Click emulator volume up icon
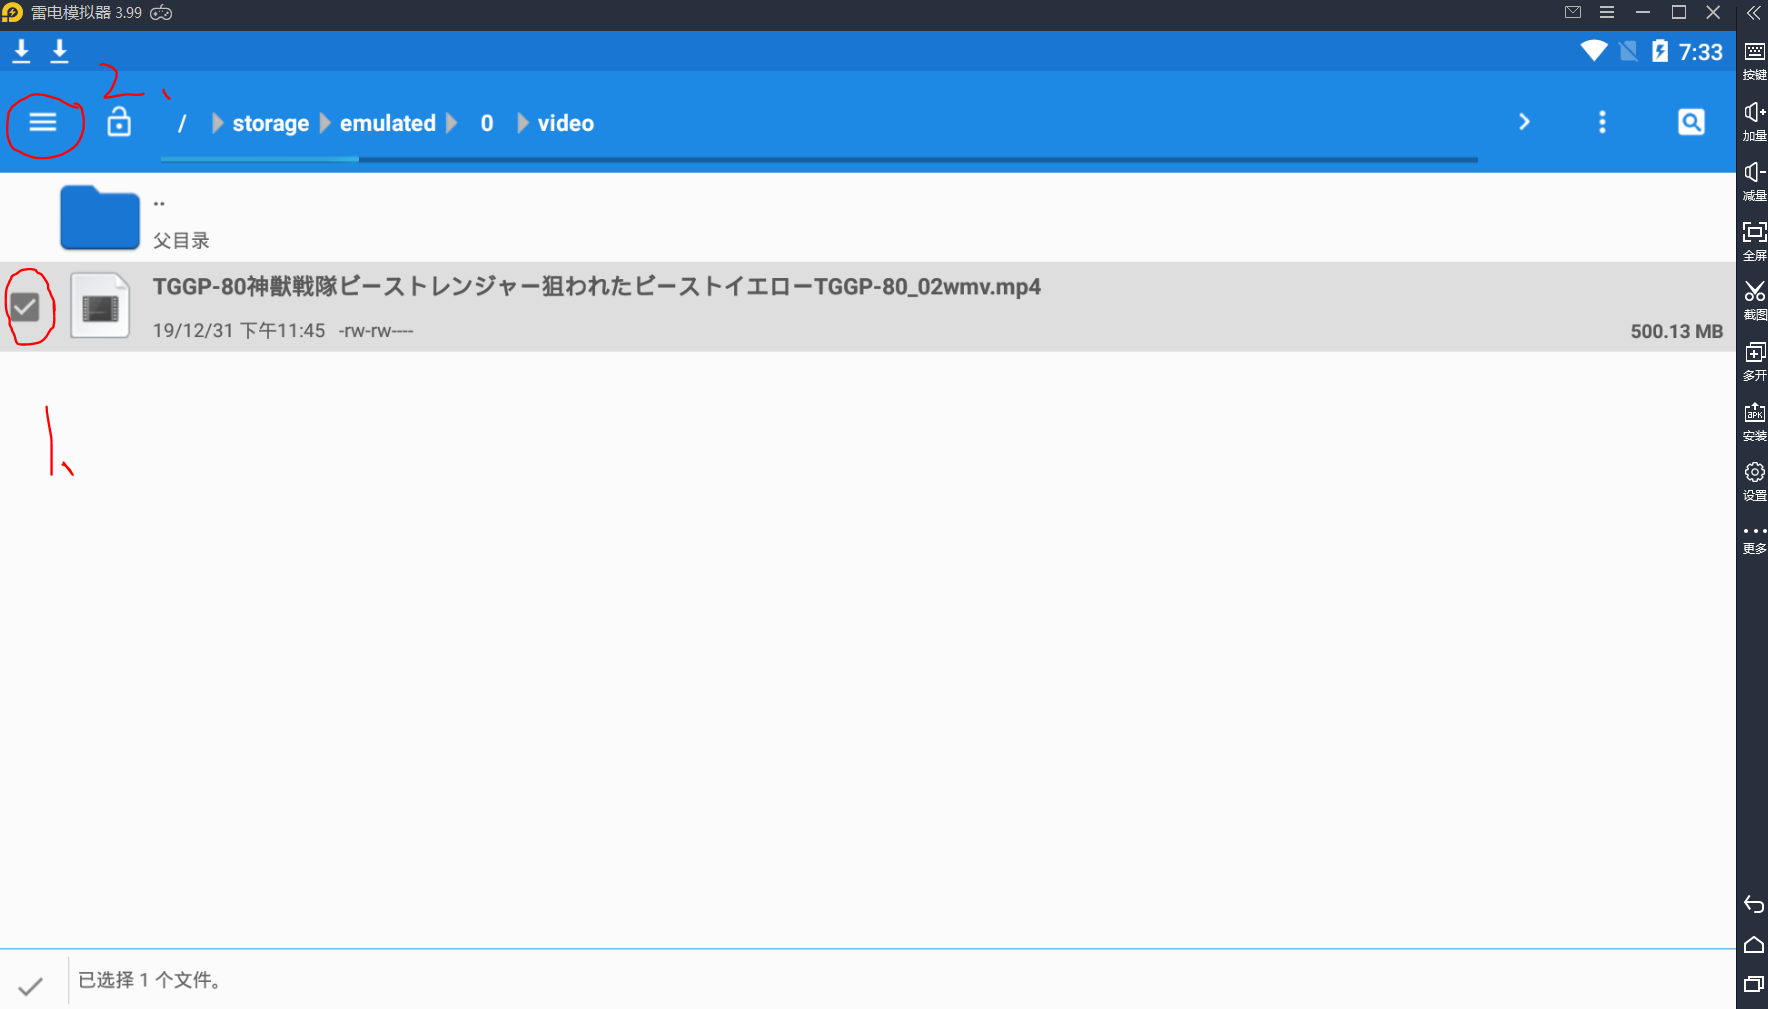 point(1754,119)
